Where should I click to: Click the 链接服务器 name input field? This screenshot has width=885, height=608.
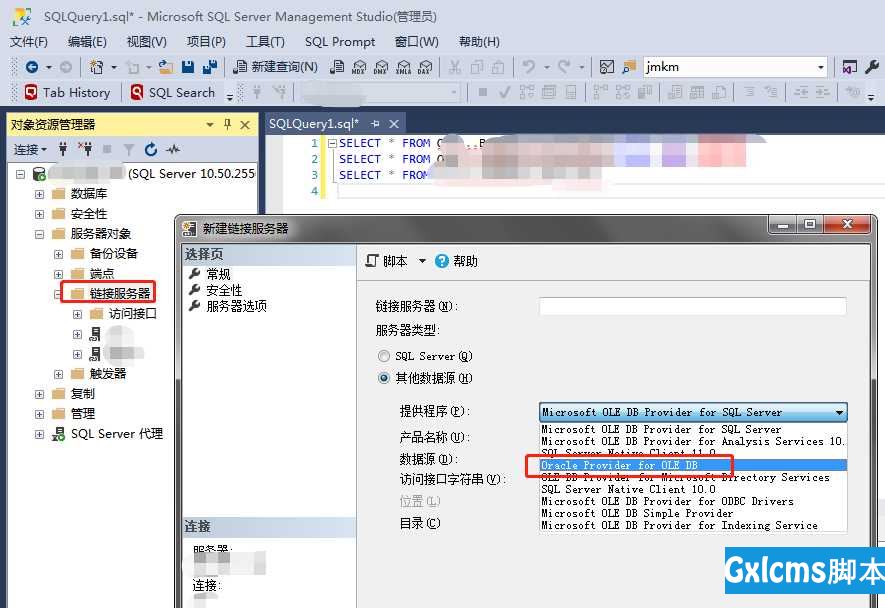[693, 306]
